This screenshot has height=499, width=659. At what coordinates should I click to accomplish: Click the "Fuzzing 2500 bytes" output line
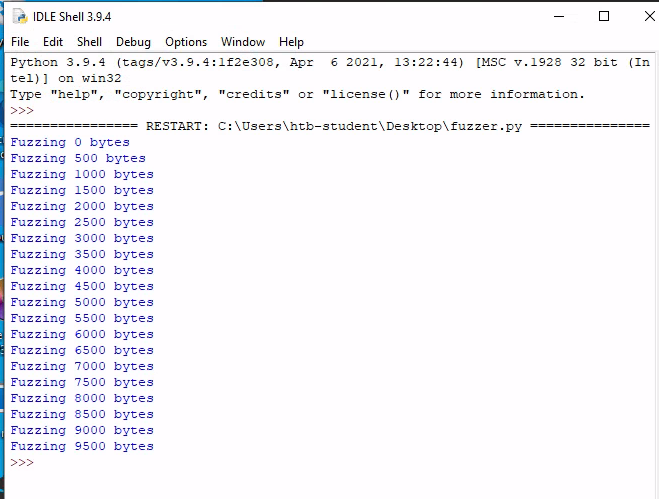pyautogui.click(x=82, y=222)
